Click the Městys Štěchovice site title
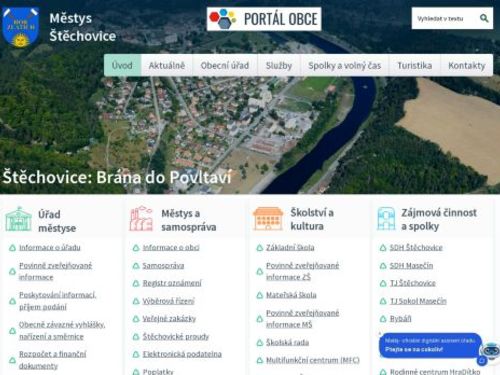This screenshot has width=500, height=375. coord(83,27)
